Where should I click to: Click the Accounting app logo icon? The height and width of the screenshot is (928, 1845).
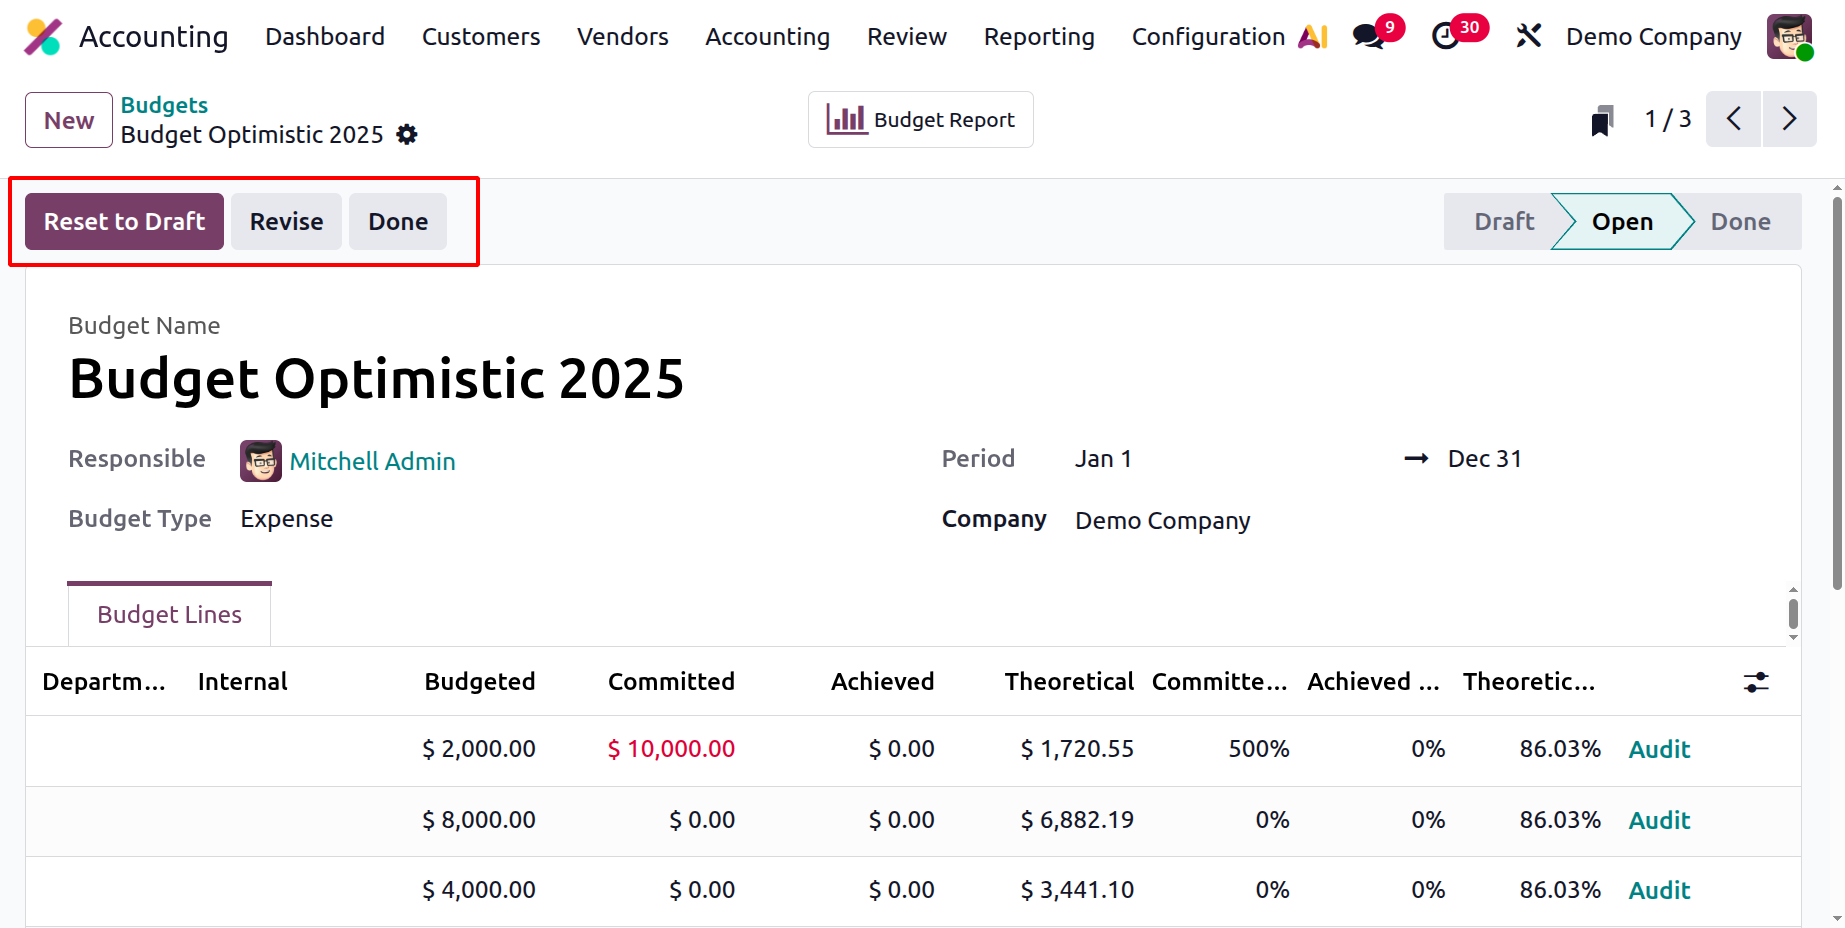coord(43,37)
